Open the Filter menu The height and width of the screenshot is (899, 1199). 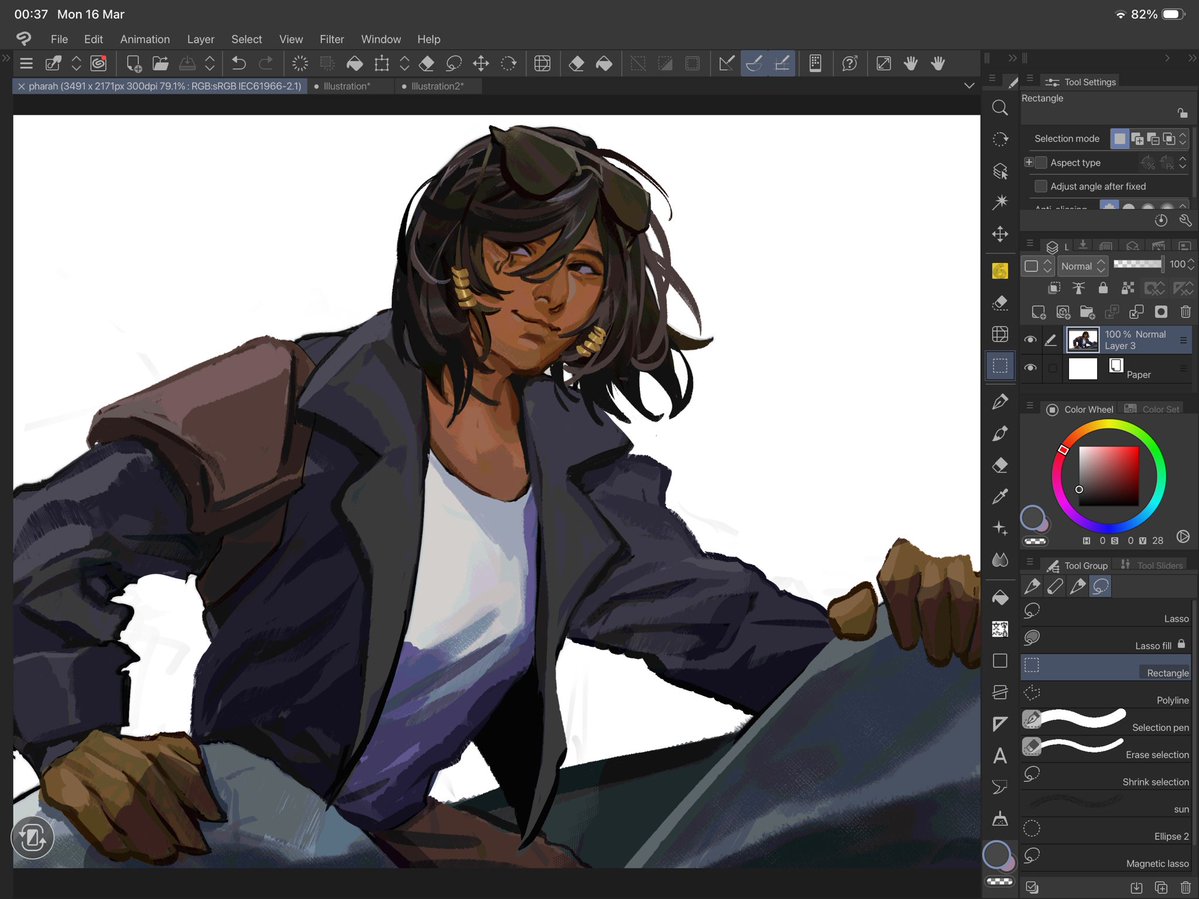(x=331, y=39)
